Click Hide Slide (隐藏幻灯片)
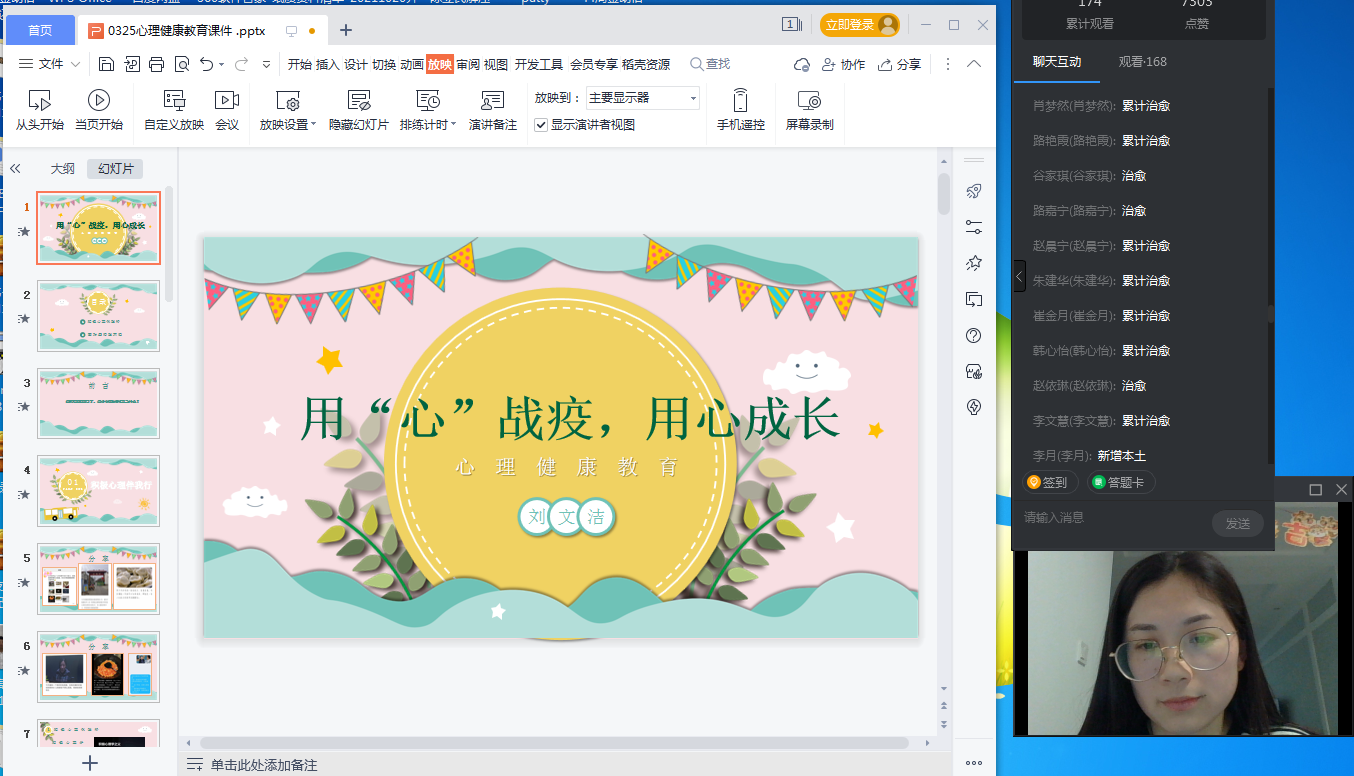This screenshot has height=776, width=1354. coord(359,110)
